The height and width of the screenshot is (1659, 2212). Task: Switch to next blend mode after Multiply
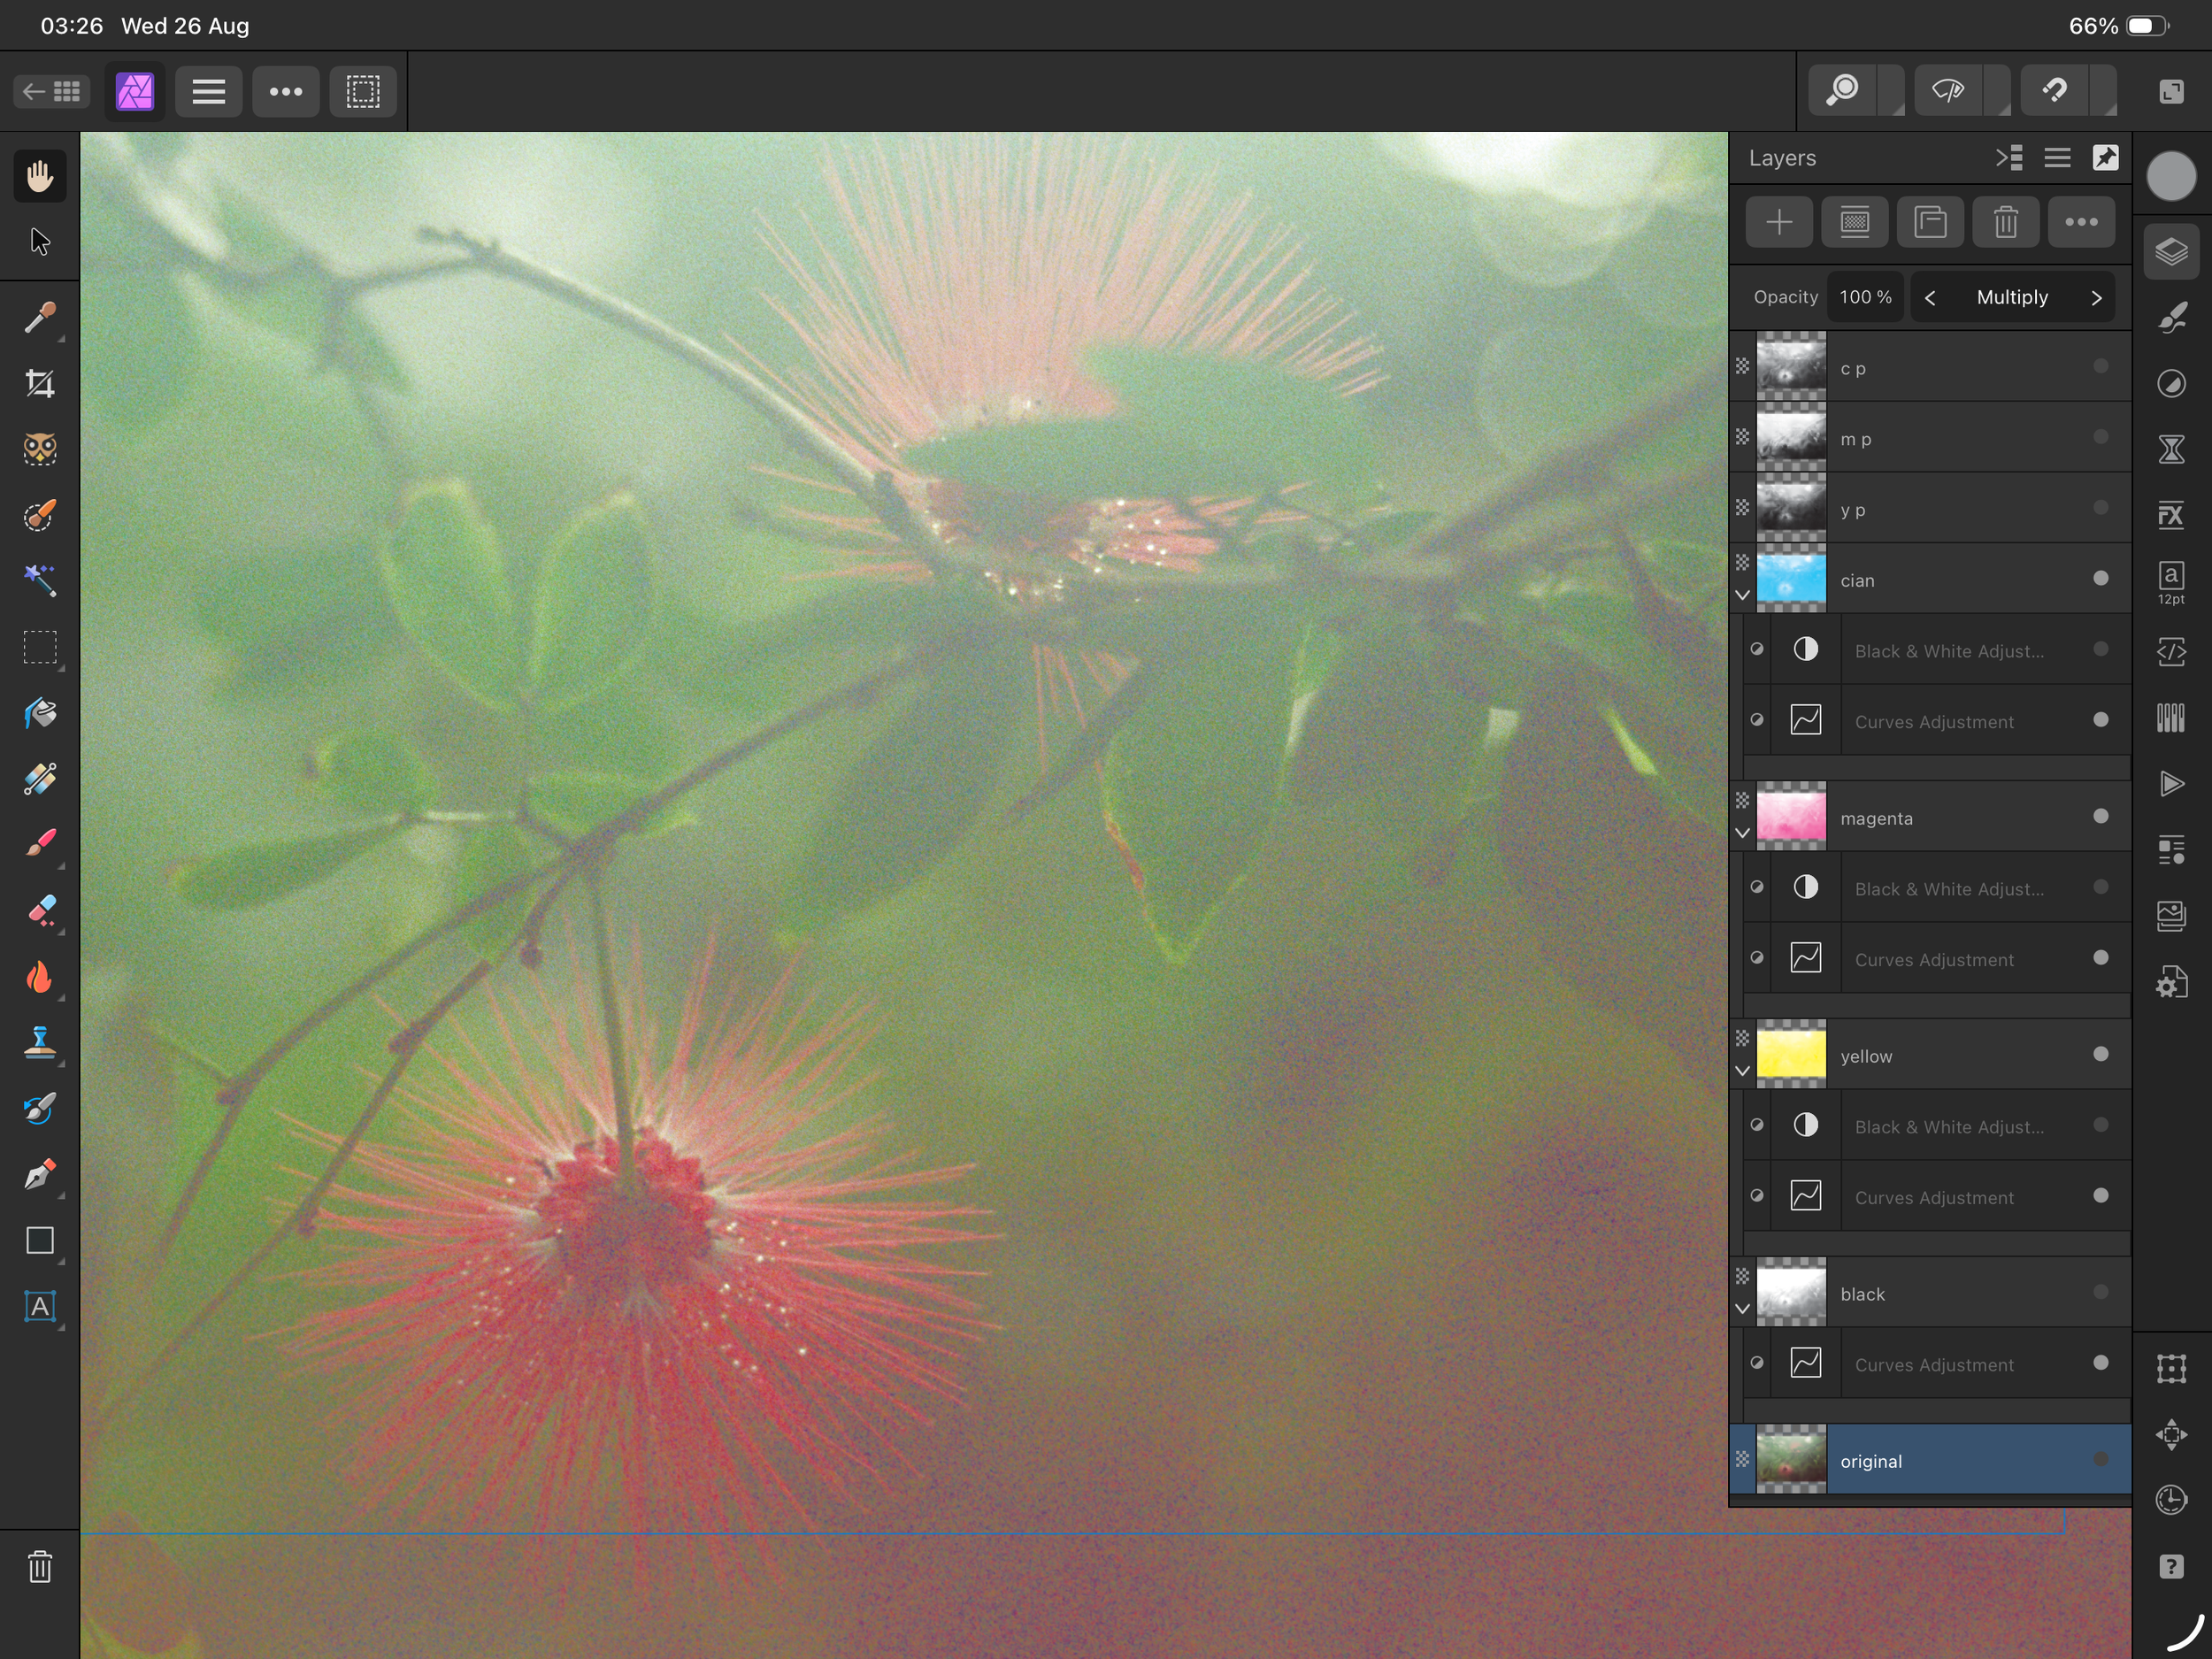point(2096,298)
